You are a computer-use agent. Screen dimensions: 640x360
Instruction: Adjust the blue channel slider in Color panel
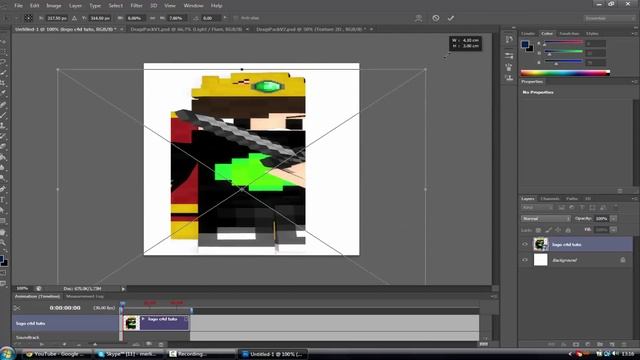tap(563, 62)
